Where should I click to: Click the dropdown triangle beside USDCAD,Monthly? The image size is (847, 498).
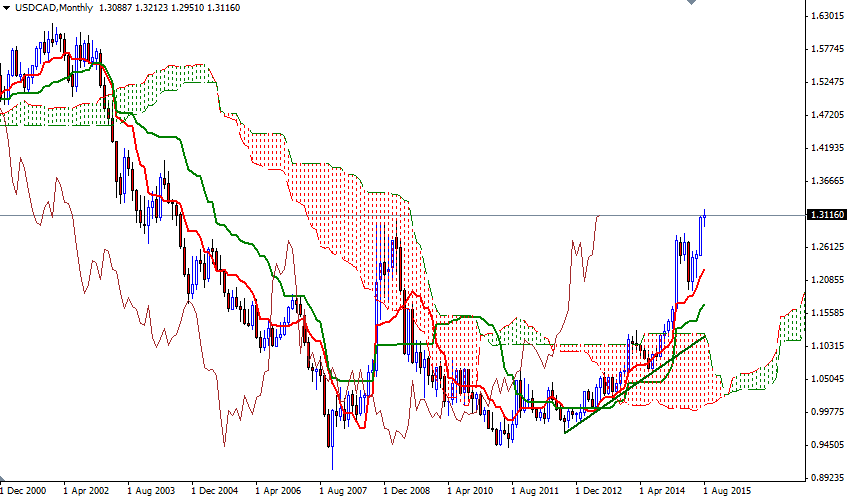pyautogui.click(x=6, y=8)
